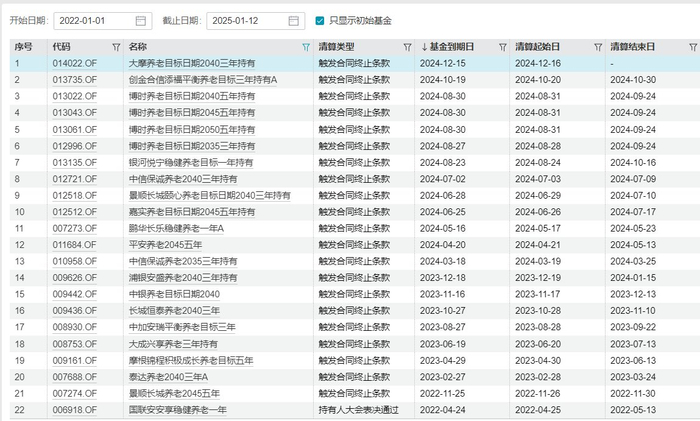Open fund name 国联安安享稳健养老一年
This screenshot has height=421, width=700.
[x=178, y=410]
